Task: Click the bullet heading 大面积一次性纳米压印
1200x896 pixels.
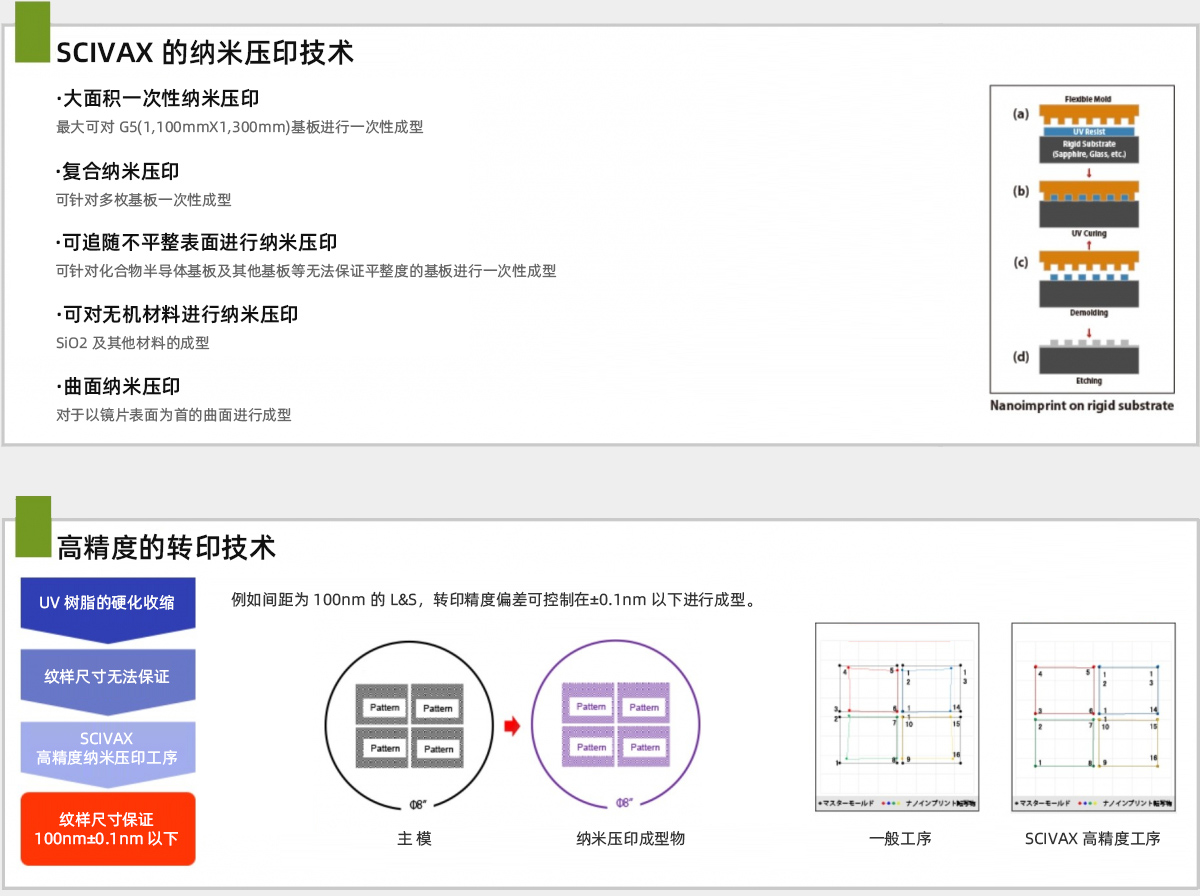Action: click(158, 99)
